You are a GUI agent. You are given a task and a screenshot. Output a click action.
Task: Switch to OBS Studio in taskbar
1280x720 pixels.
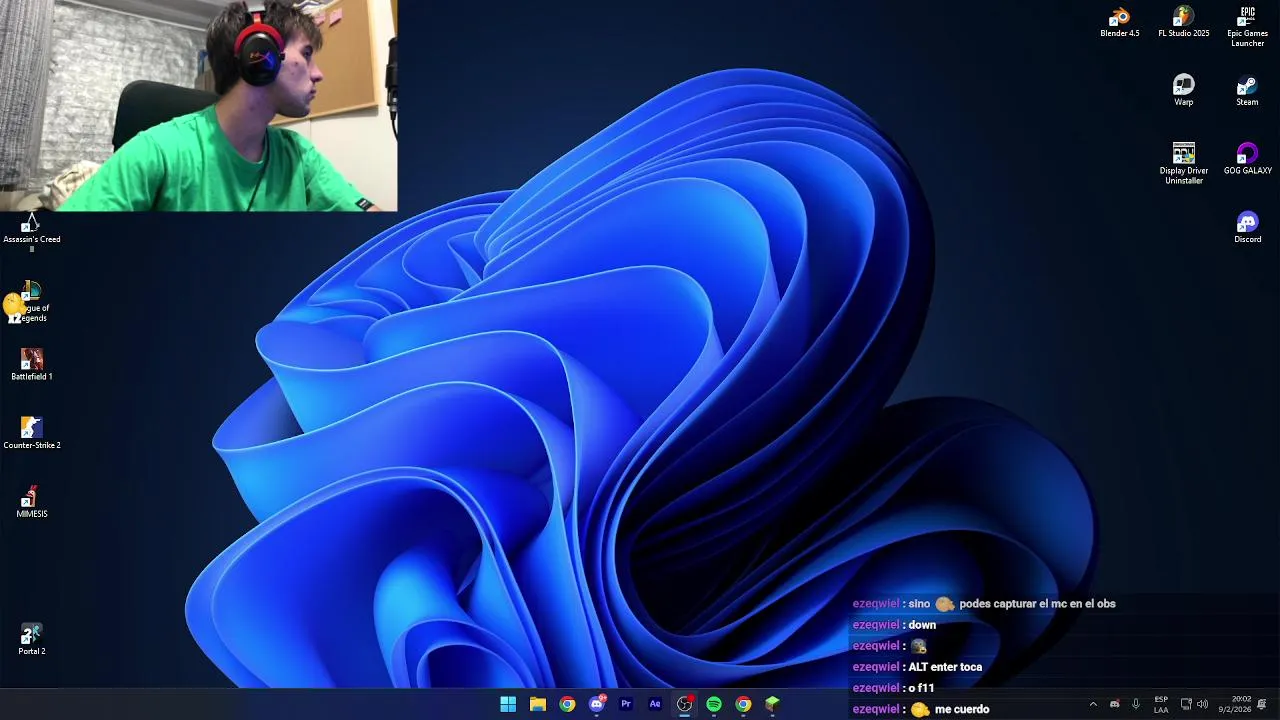[x=684, y=704]
